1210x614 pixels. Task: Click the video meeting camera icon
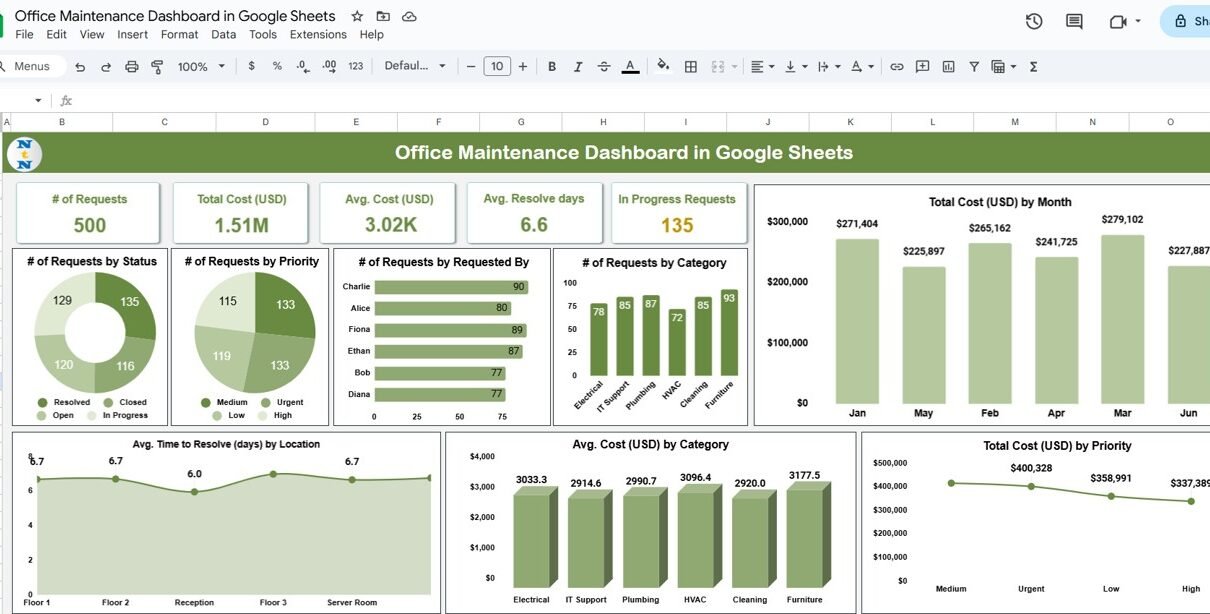pos(1118,21)
